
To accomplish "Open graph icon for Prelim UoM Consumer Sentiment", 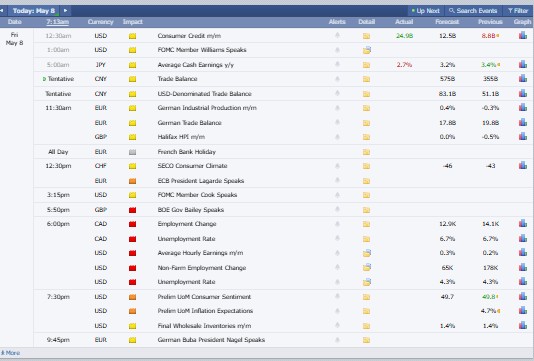I will click(523, 296).
